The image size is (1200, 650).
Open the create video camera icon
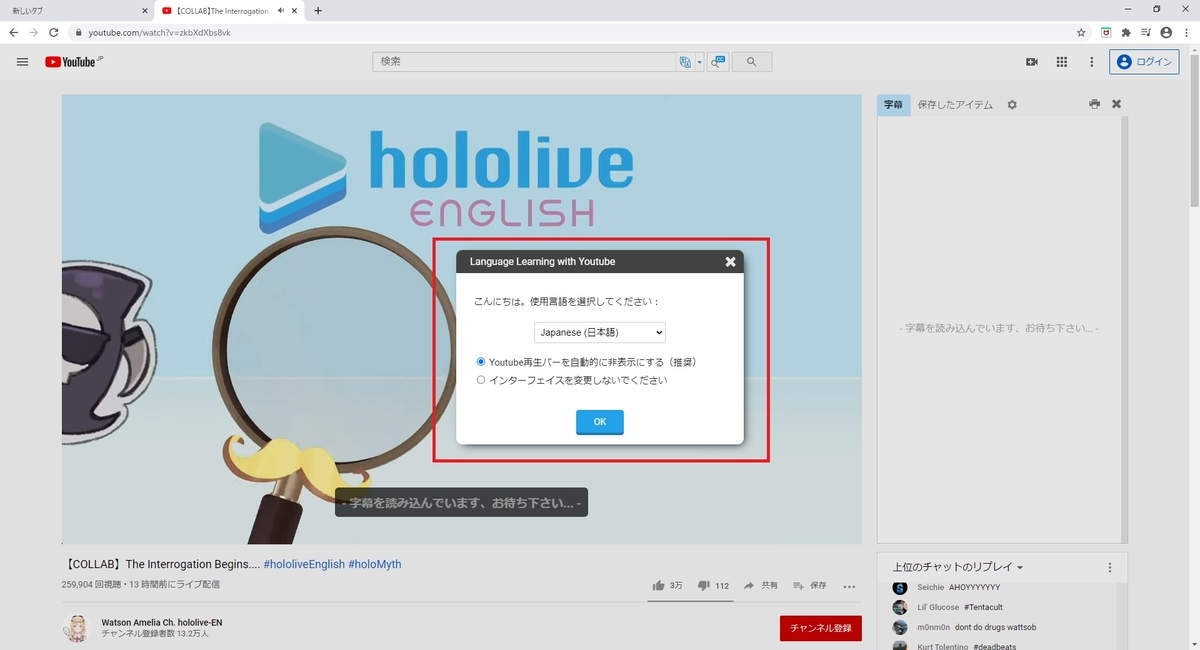(1031, 62)
